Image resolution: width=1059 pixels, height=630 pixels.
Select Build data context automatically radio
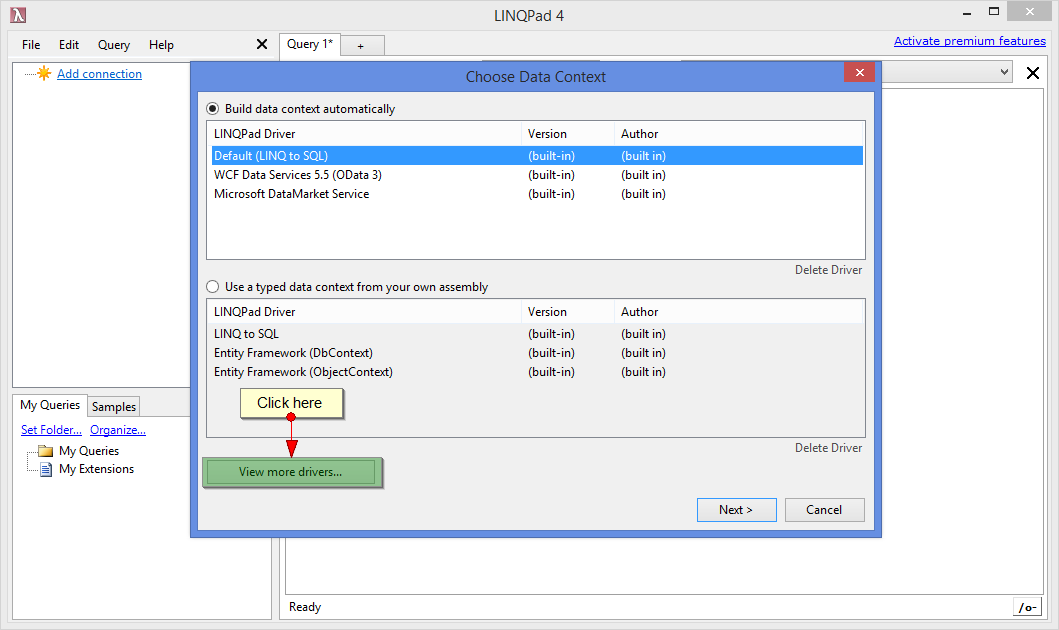point(213,109)
